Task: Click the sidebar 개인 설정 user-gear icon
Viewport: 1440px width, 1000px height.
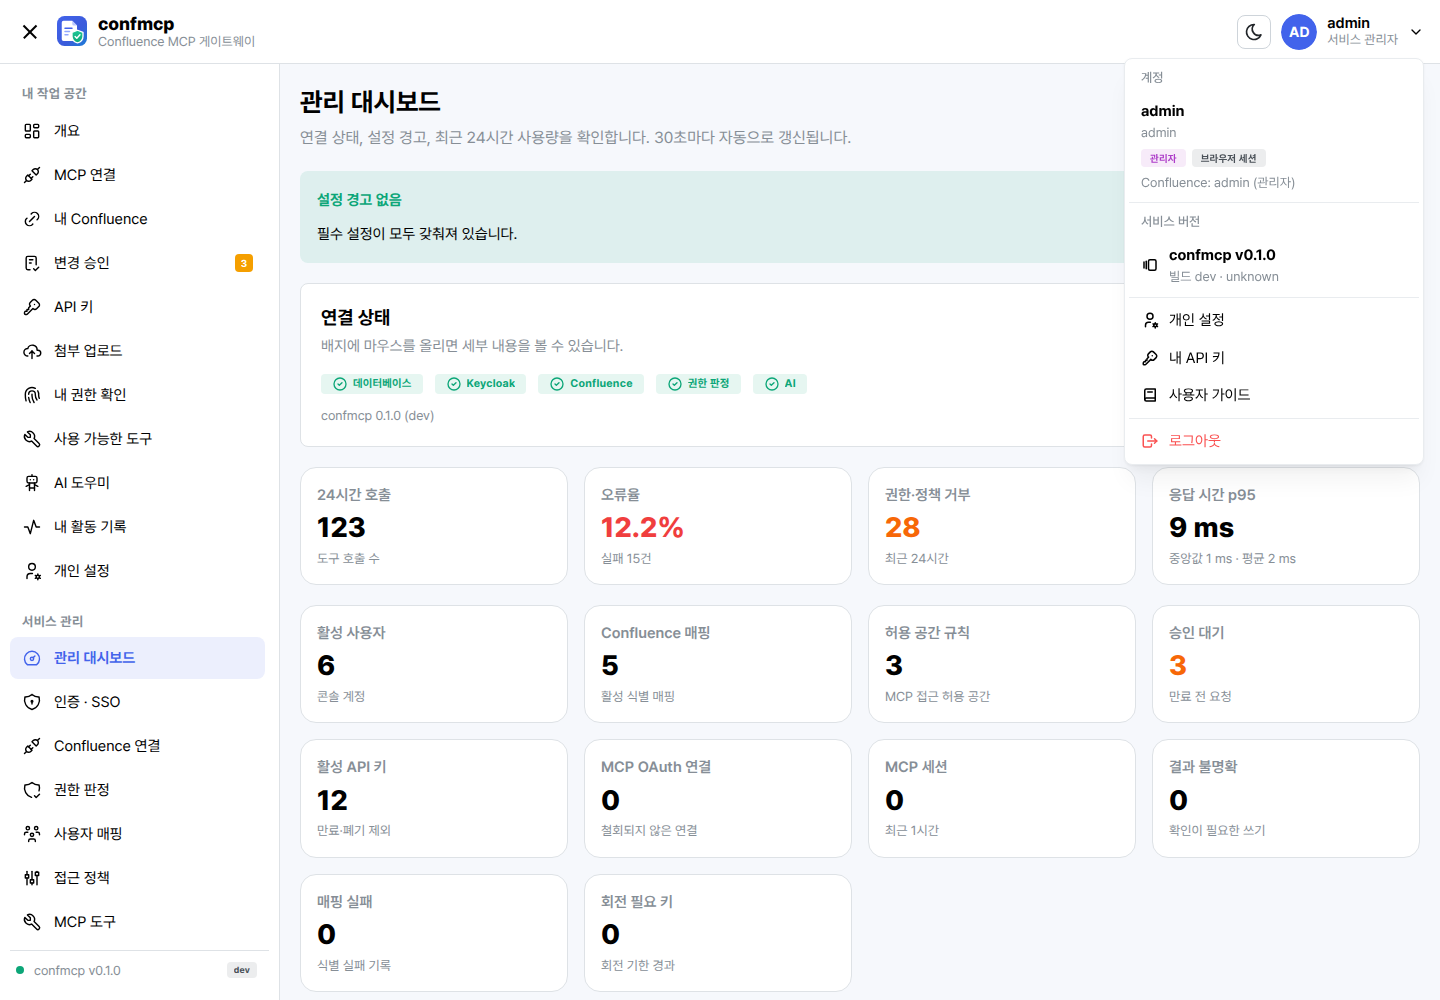Action: 32,571
